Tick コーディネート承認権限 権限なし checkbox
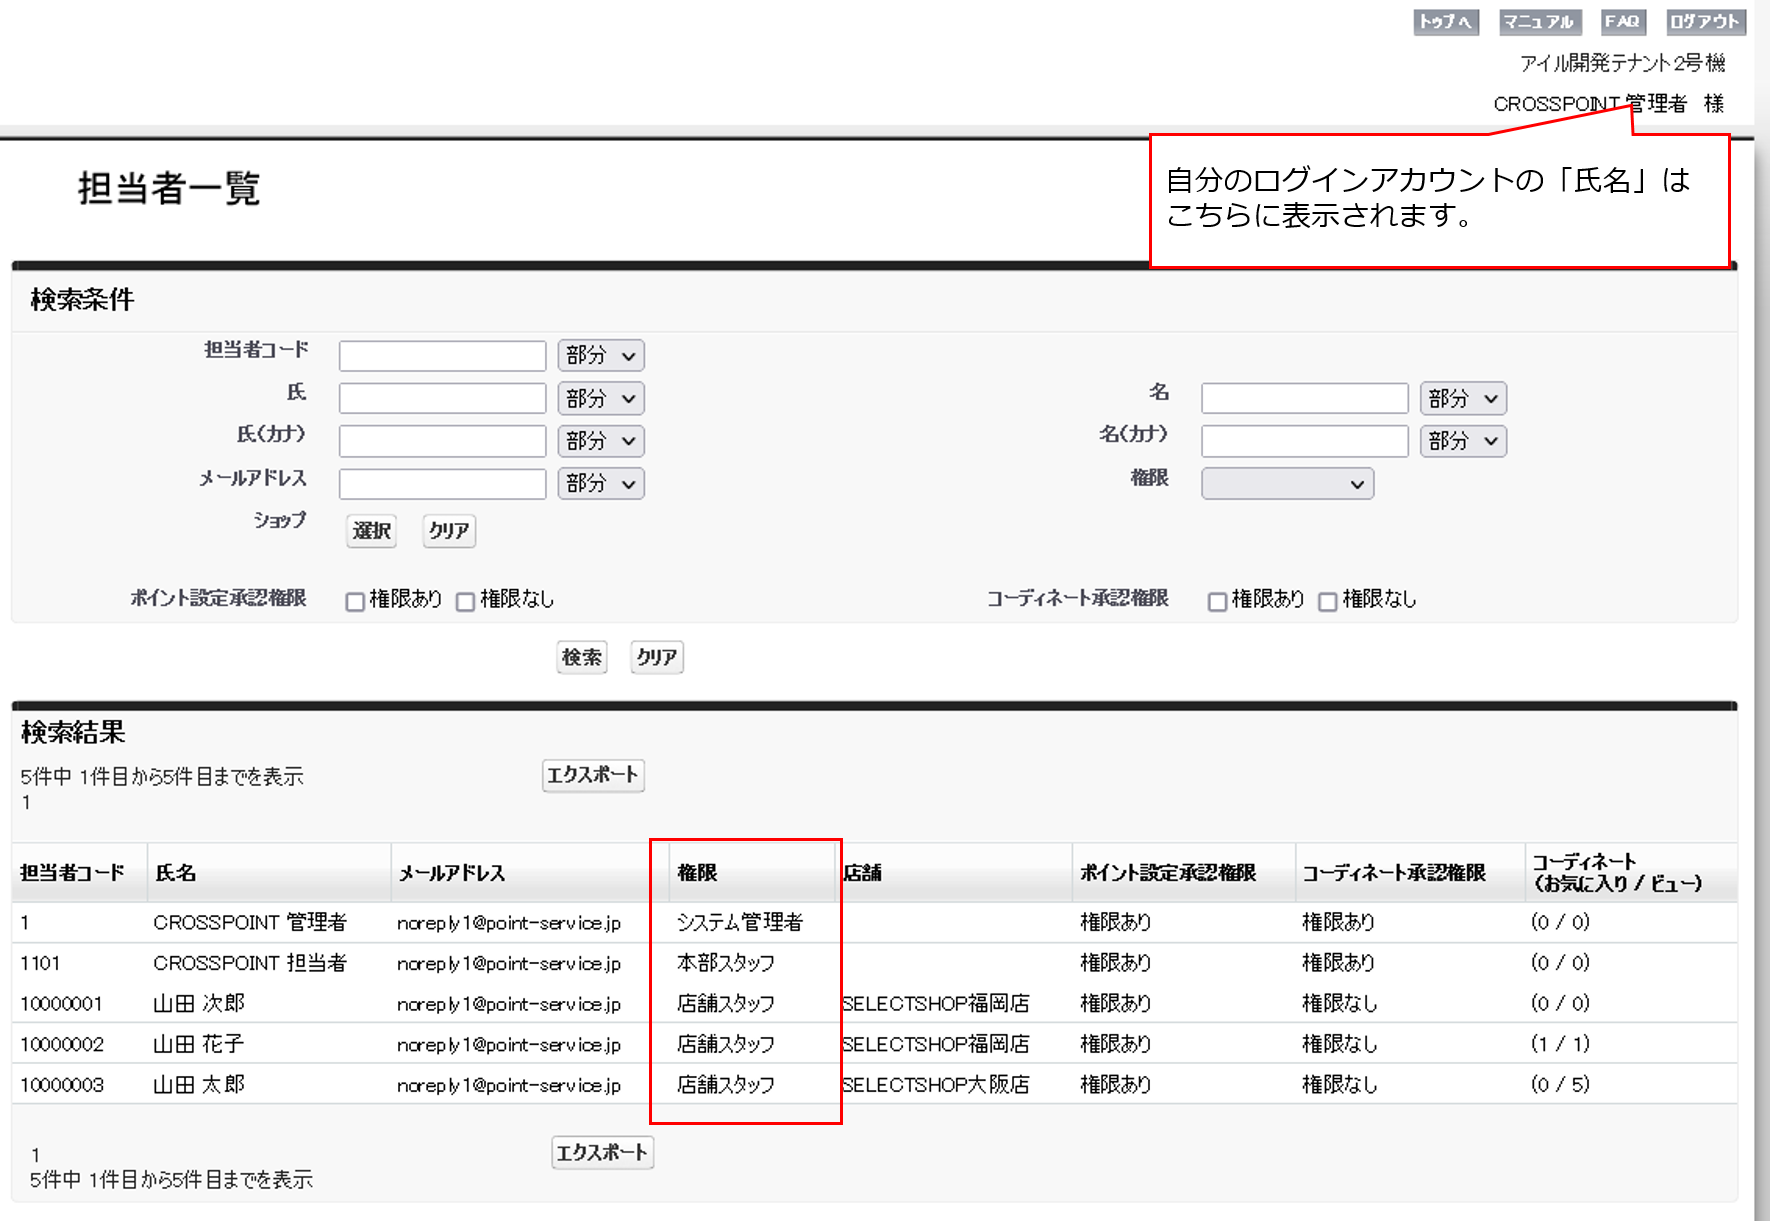The image size is (1770, 1221). click(1327, 601)
